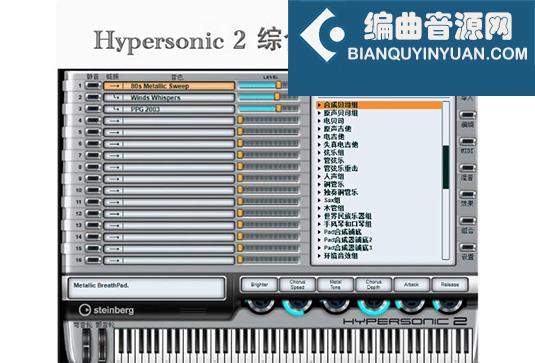Open the 混音 page button
Screen dimensions: 535x363
(467, 168)
